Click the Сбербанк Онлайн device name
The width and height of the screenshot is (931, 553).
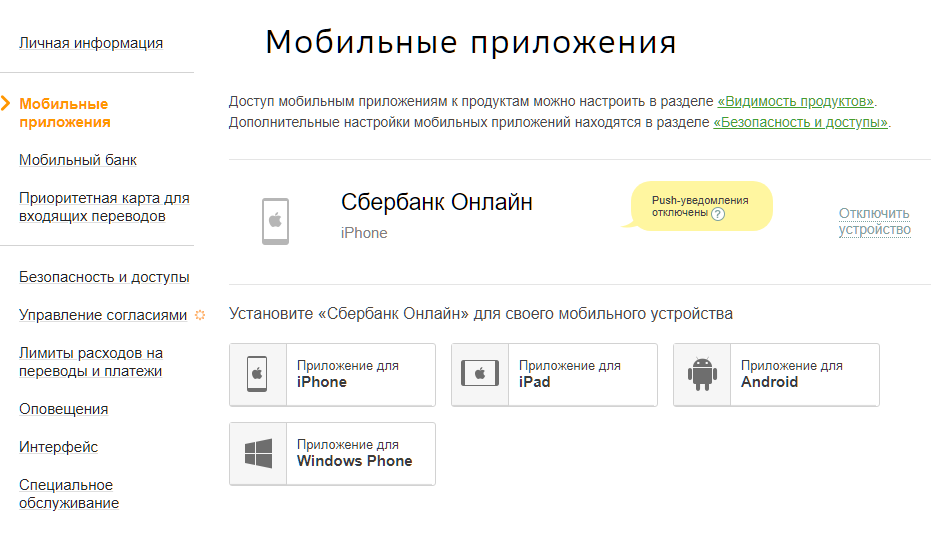click(436, 203)
